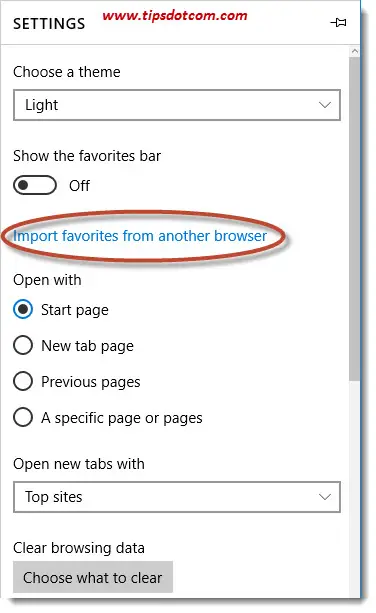The image size is (376, 613).
Task: Expand the Open new tabs with dropdown
Action: (x=177, y=497)
